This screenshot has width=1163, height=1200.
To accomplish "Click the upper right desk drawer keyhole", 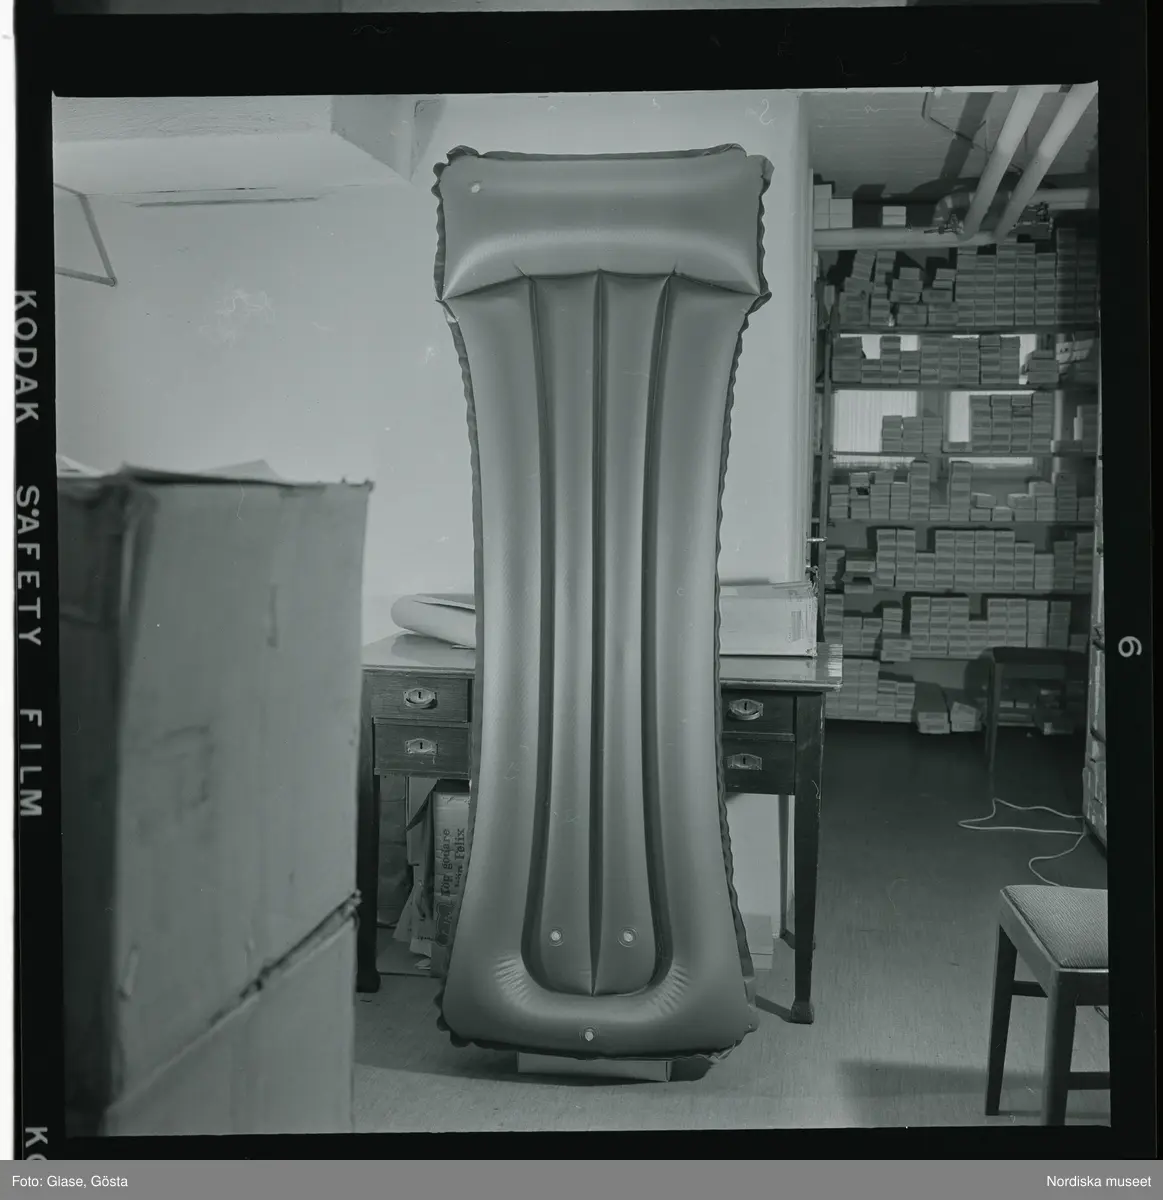I will coord(744,709).
